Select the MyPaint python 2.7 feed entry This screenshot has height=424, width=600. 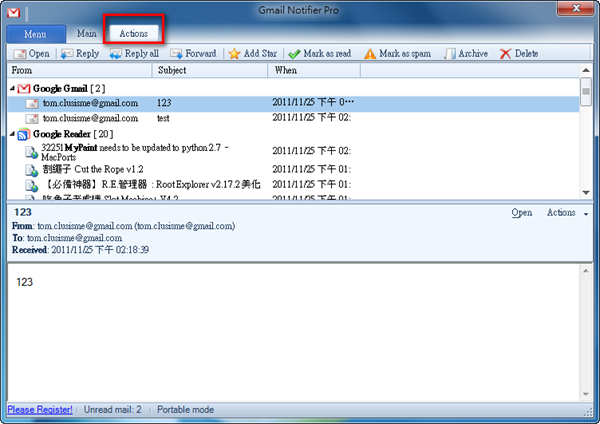click(x=293, y=152)
